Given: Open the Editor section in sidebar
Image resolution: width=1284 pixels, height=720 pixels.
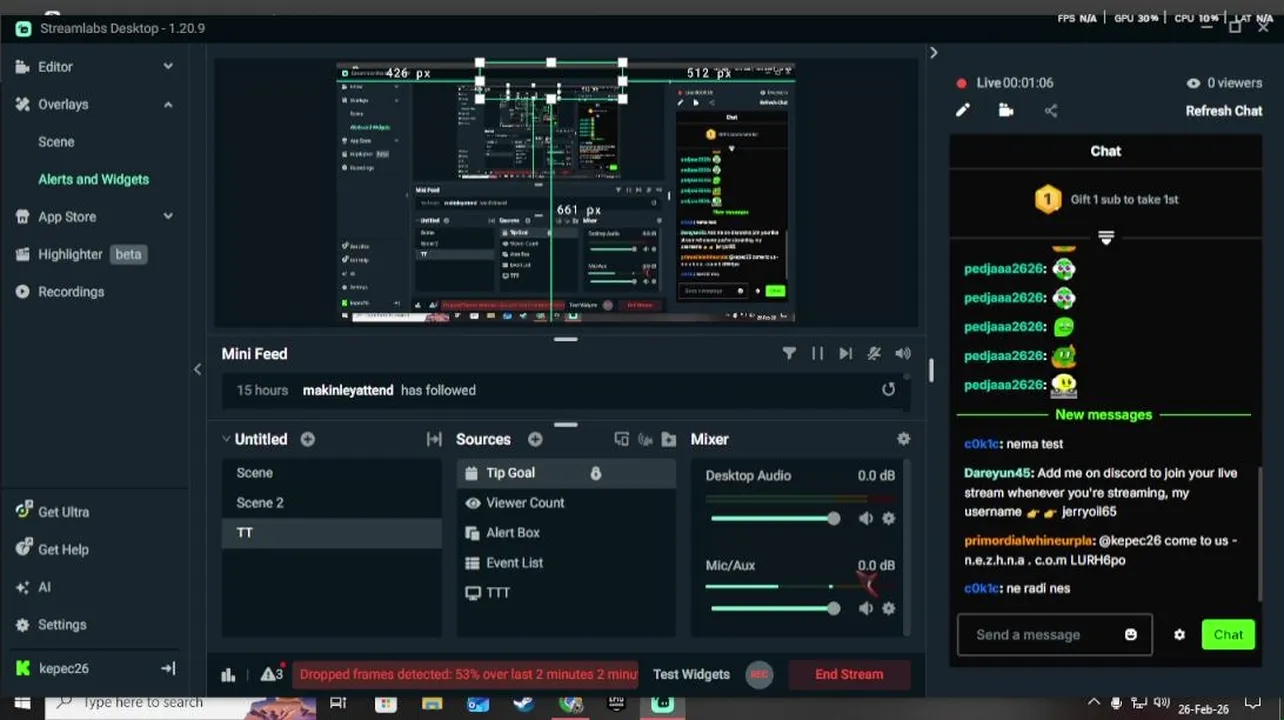Looking at the screenshot, I should click(x=55, y=67).
